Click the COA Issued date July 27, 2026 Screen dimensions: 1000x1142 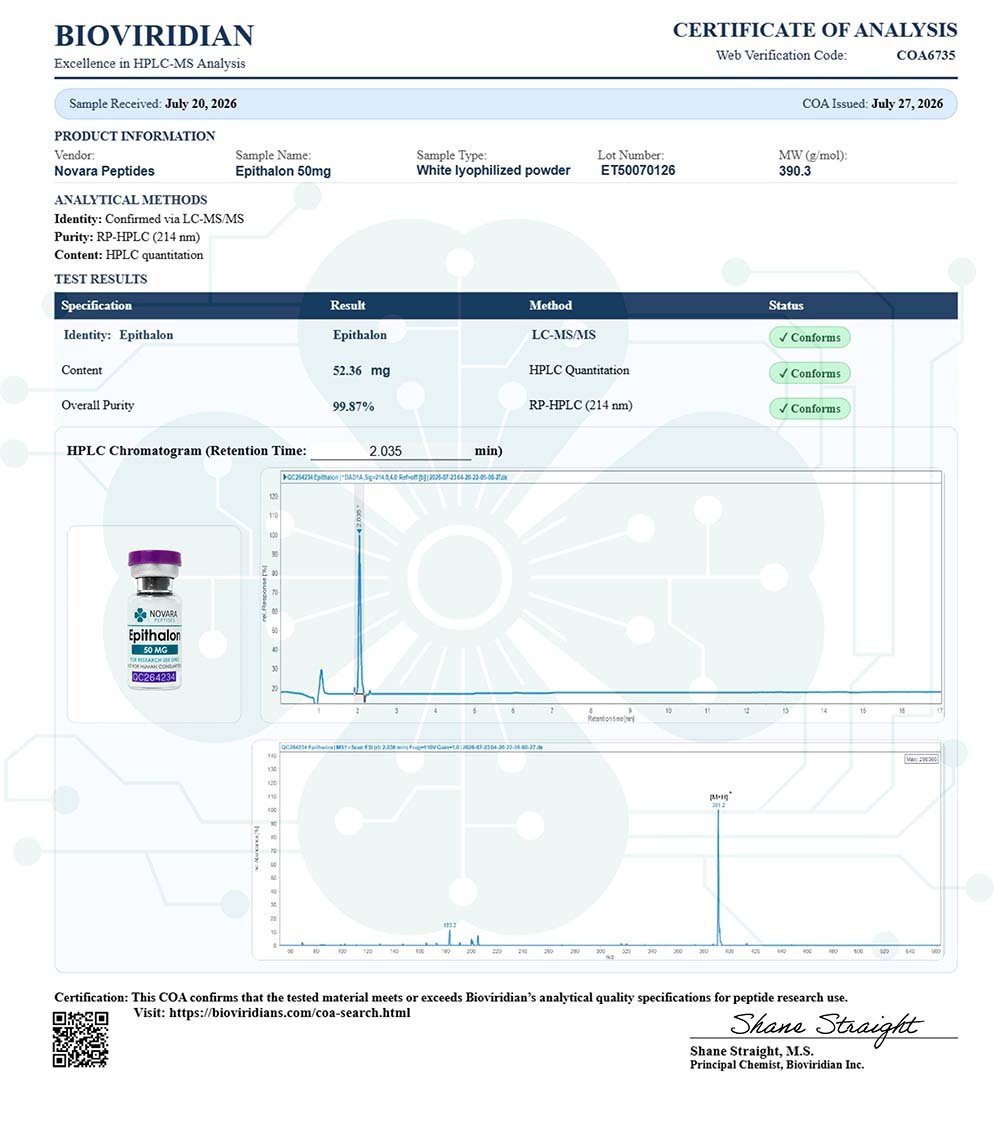pos(907,103)
